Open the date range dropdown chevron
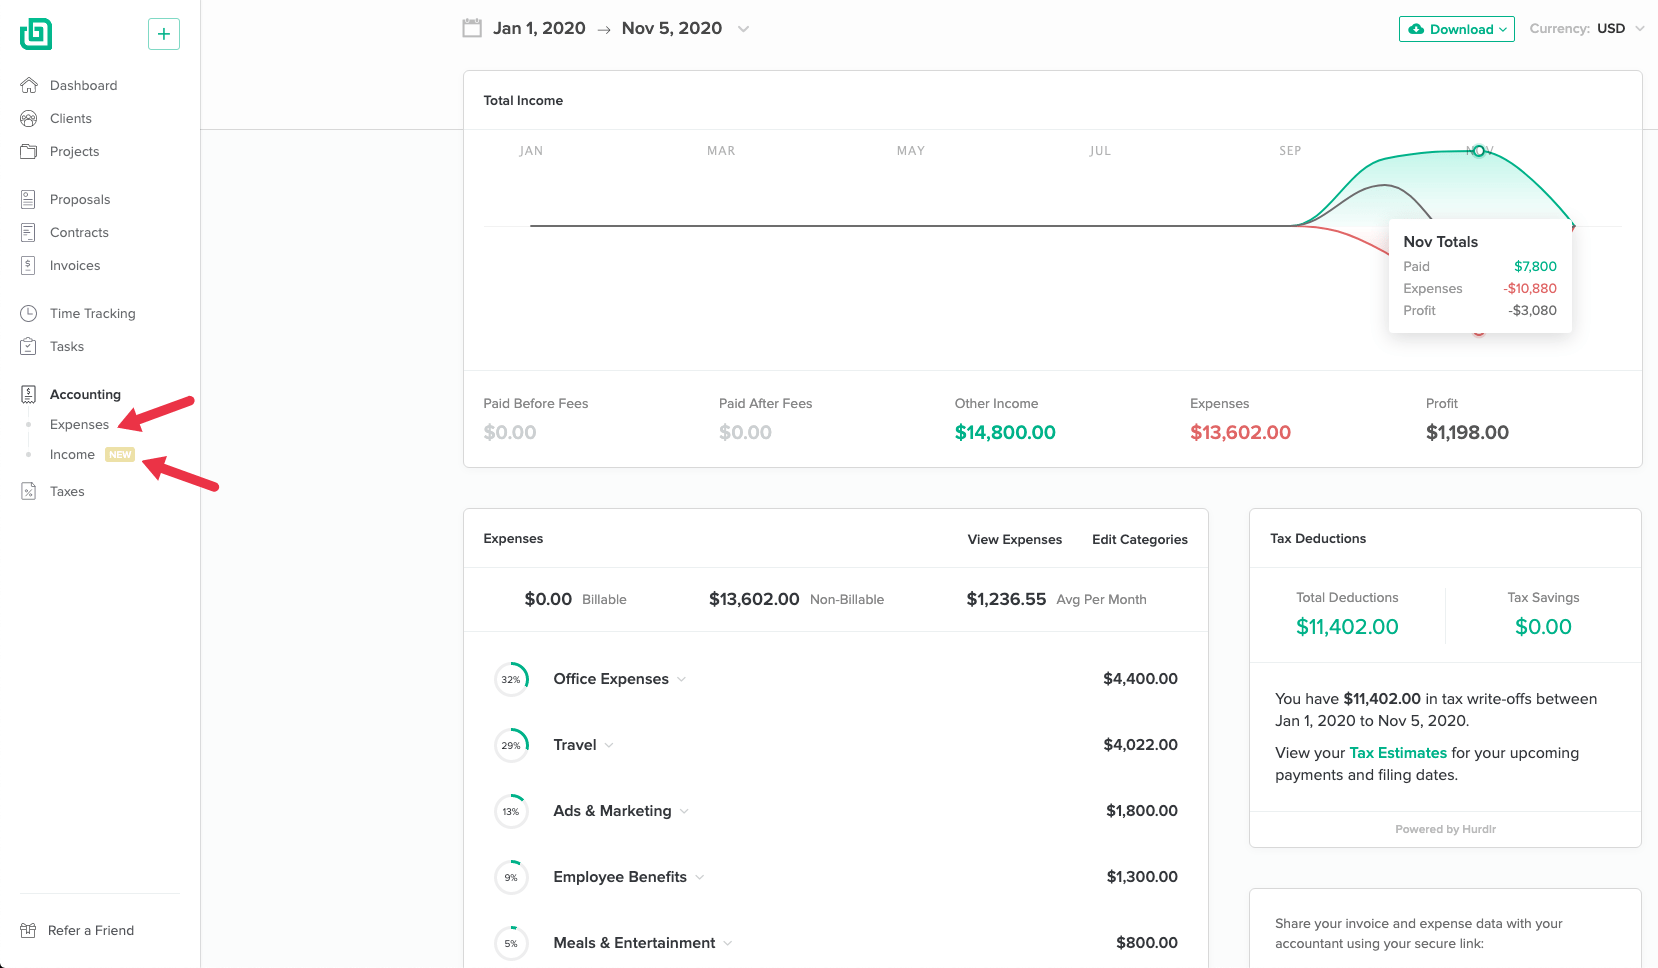 point(743,29)
